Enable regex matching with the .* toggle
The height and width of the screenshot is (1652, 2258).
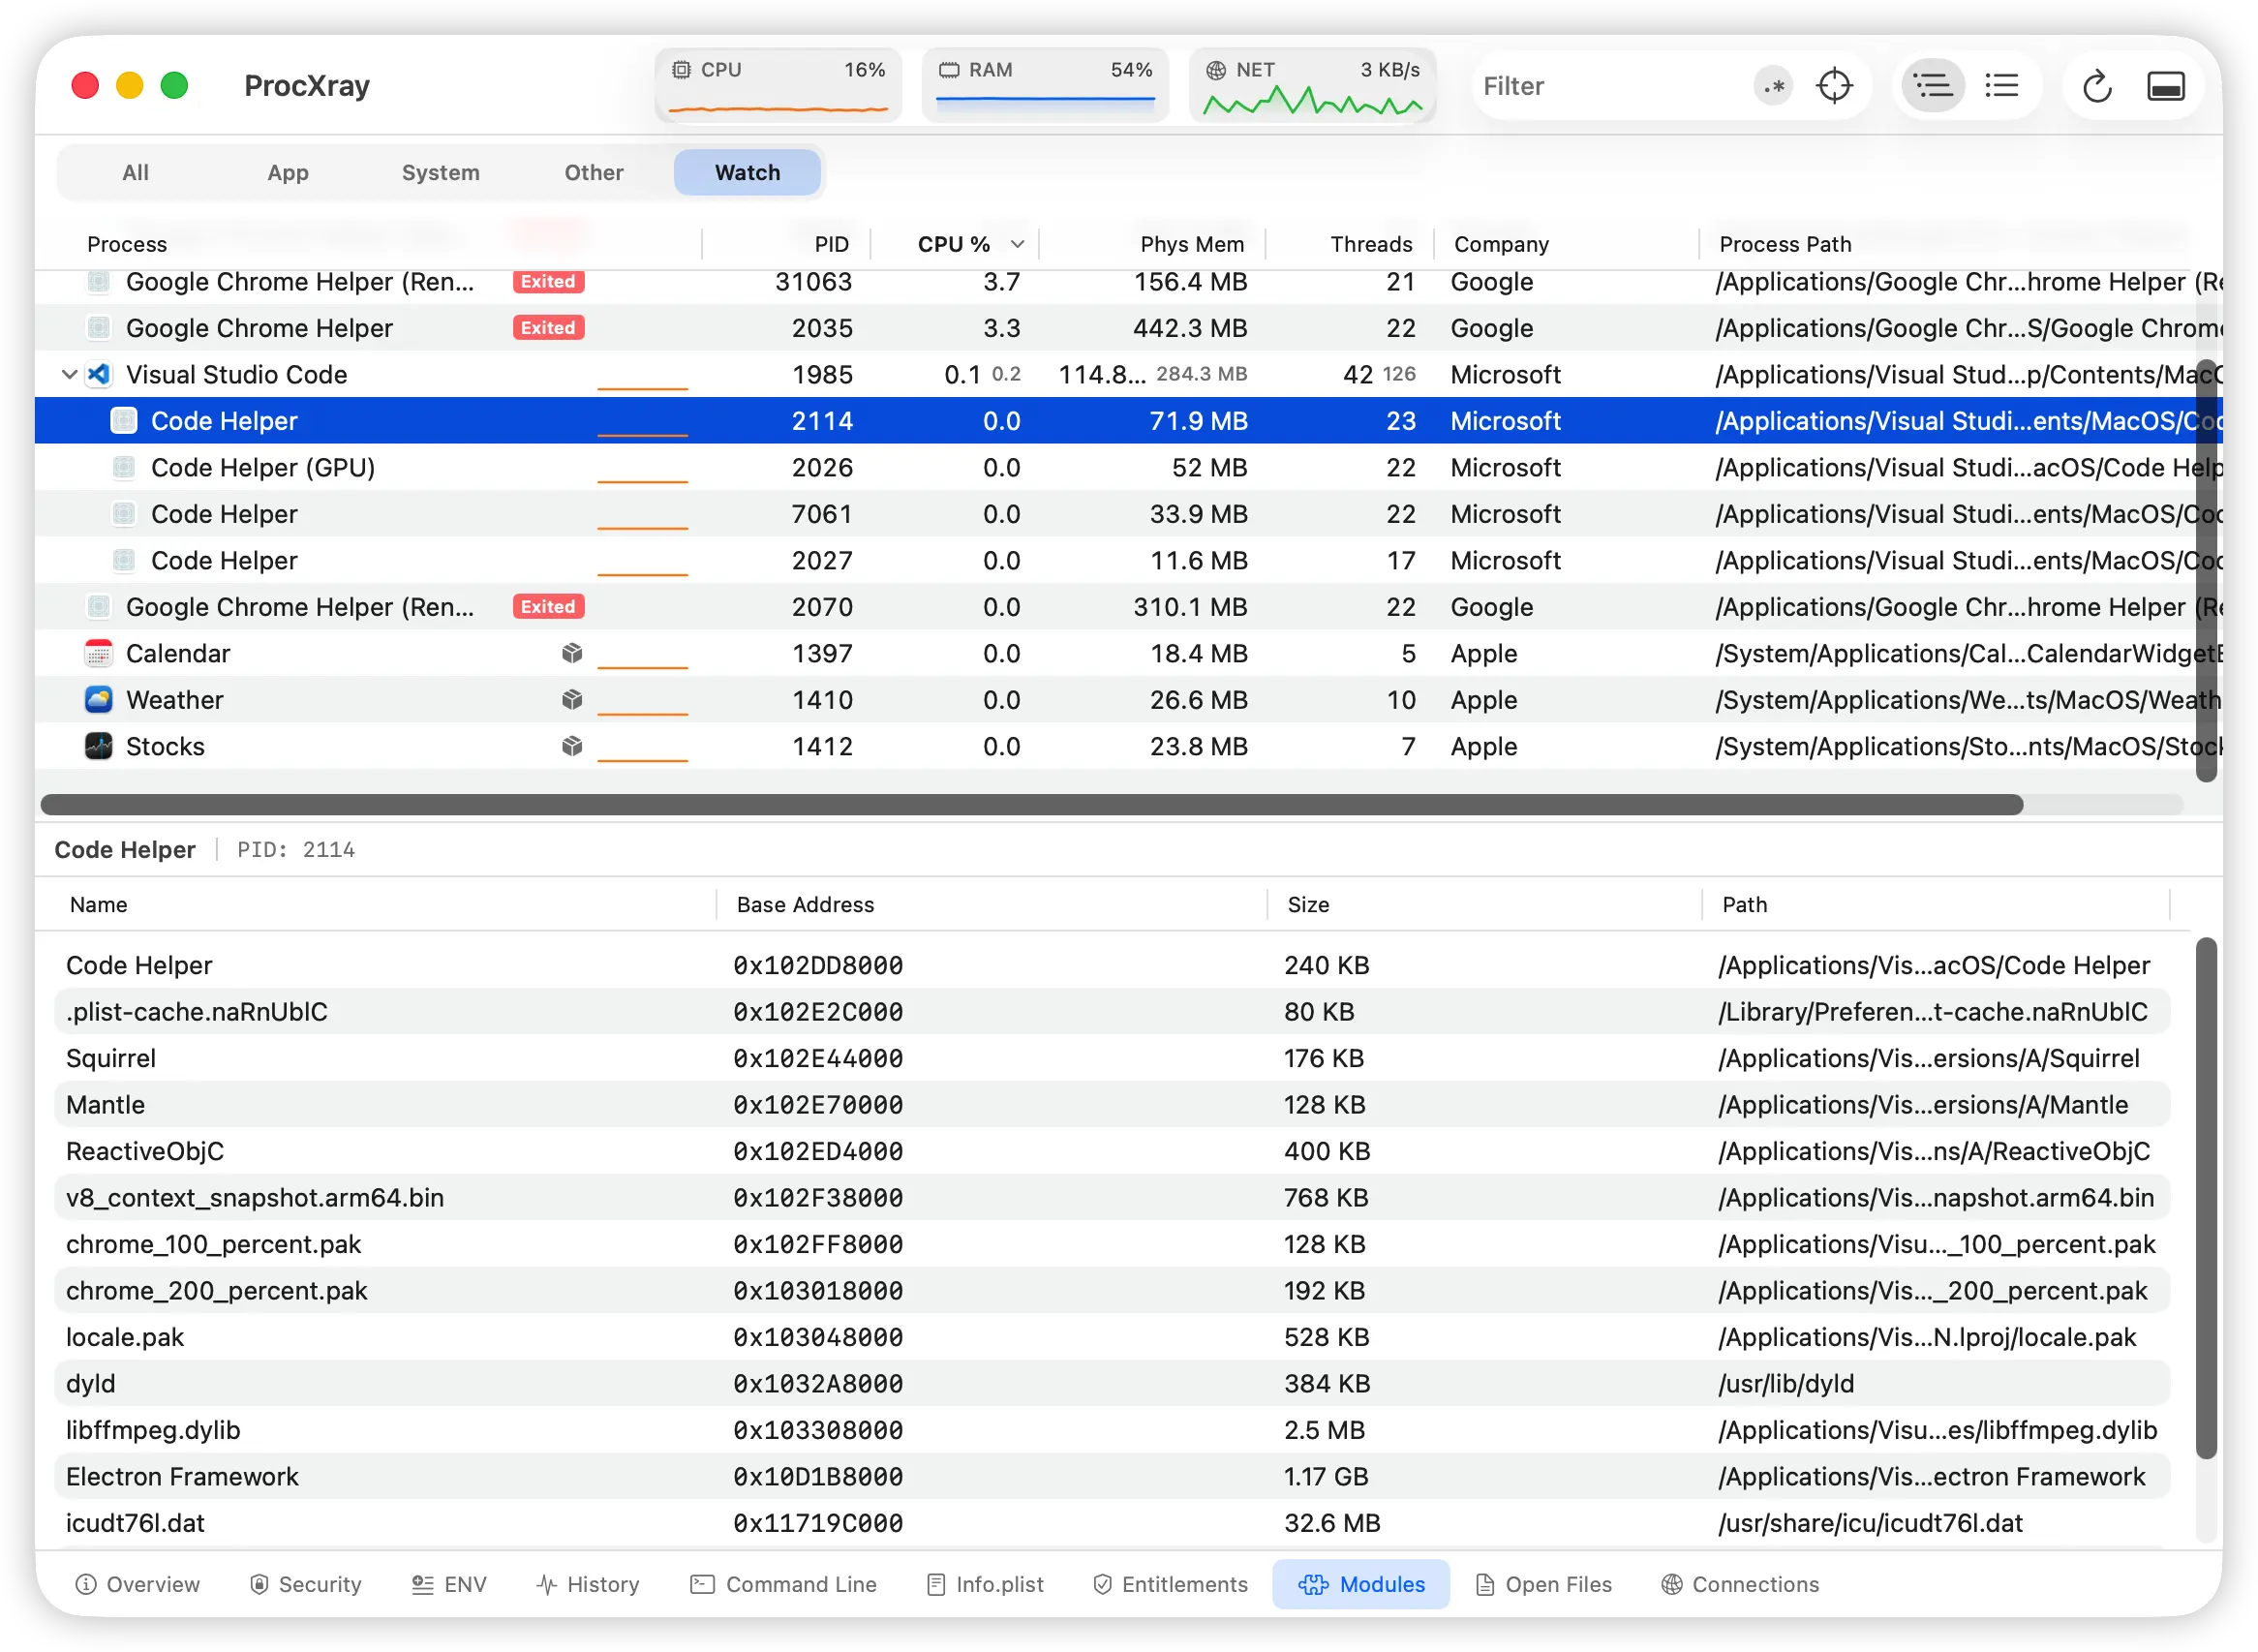point(1772,86)
